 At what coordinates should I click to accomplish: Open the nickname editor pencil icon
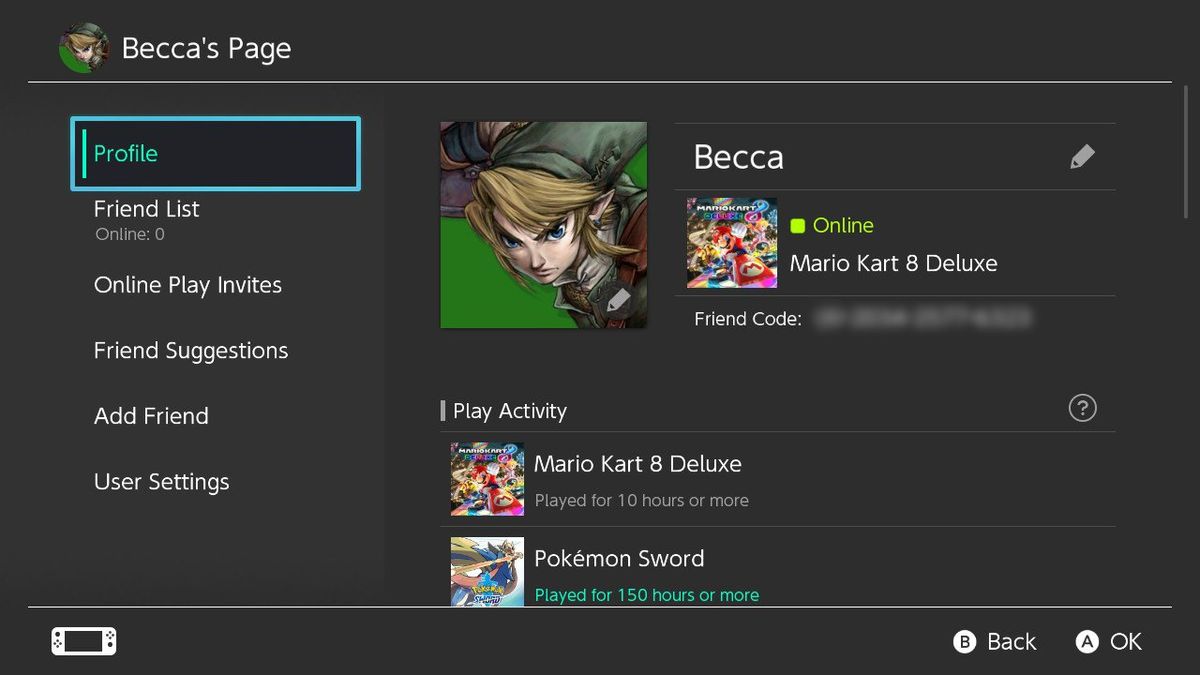[1082, 156]
